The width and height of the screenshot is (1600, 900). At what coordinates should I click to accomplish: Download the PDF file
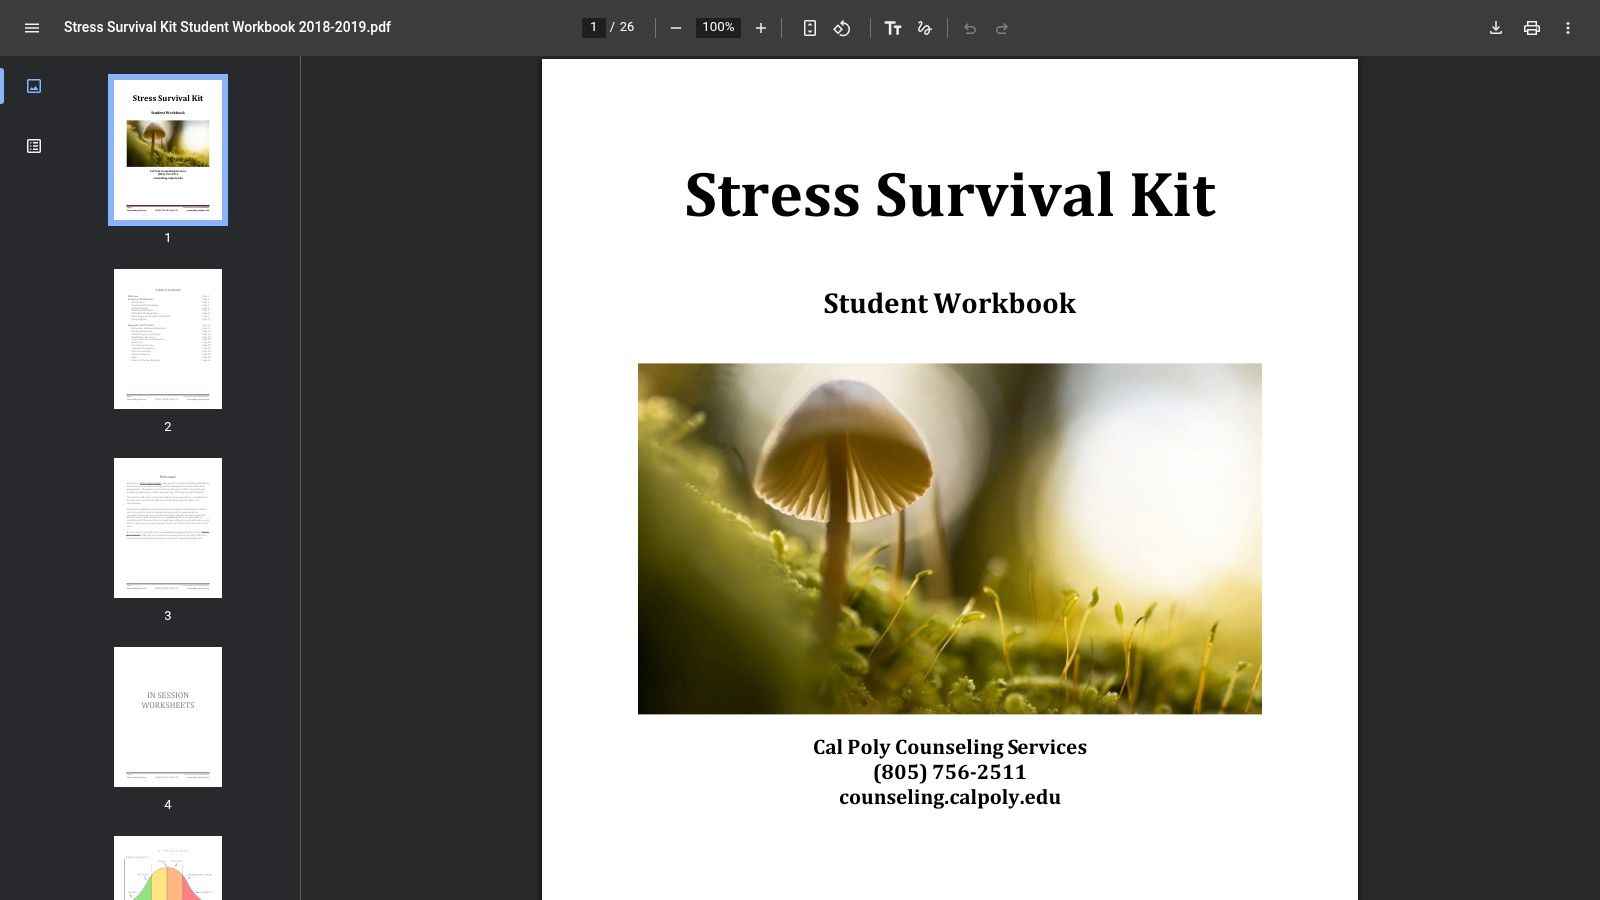[x=1496, y=28]
